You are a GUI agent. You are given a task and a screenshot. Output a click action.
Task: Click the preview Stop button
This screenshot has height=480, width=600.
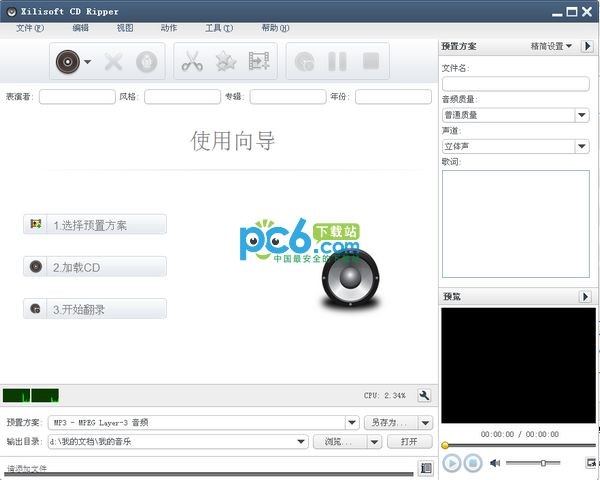[473, 463]
